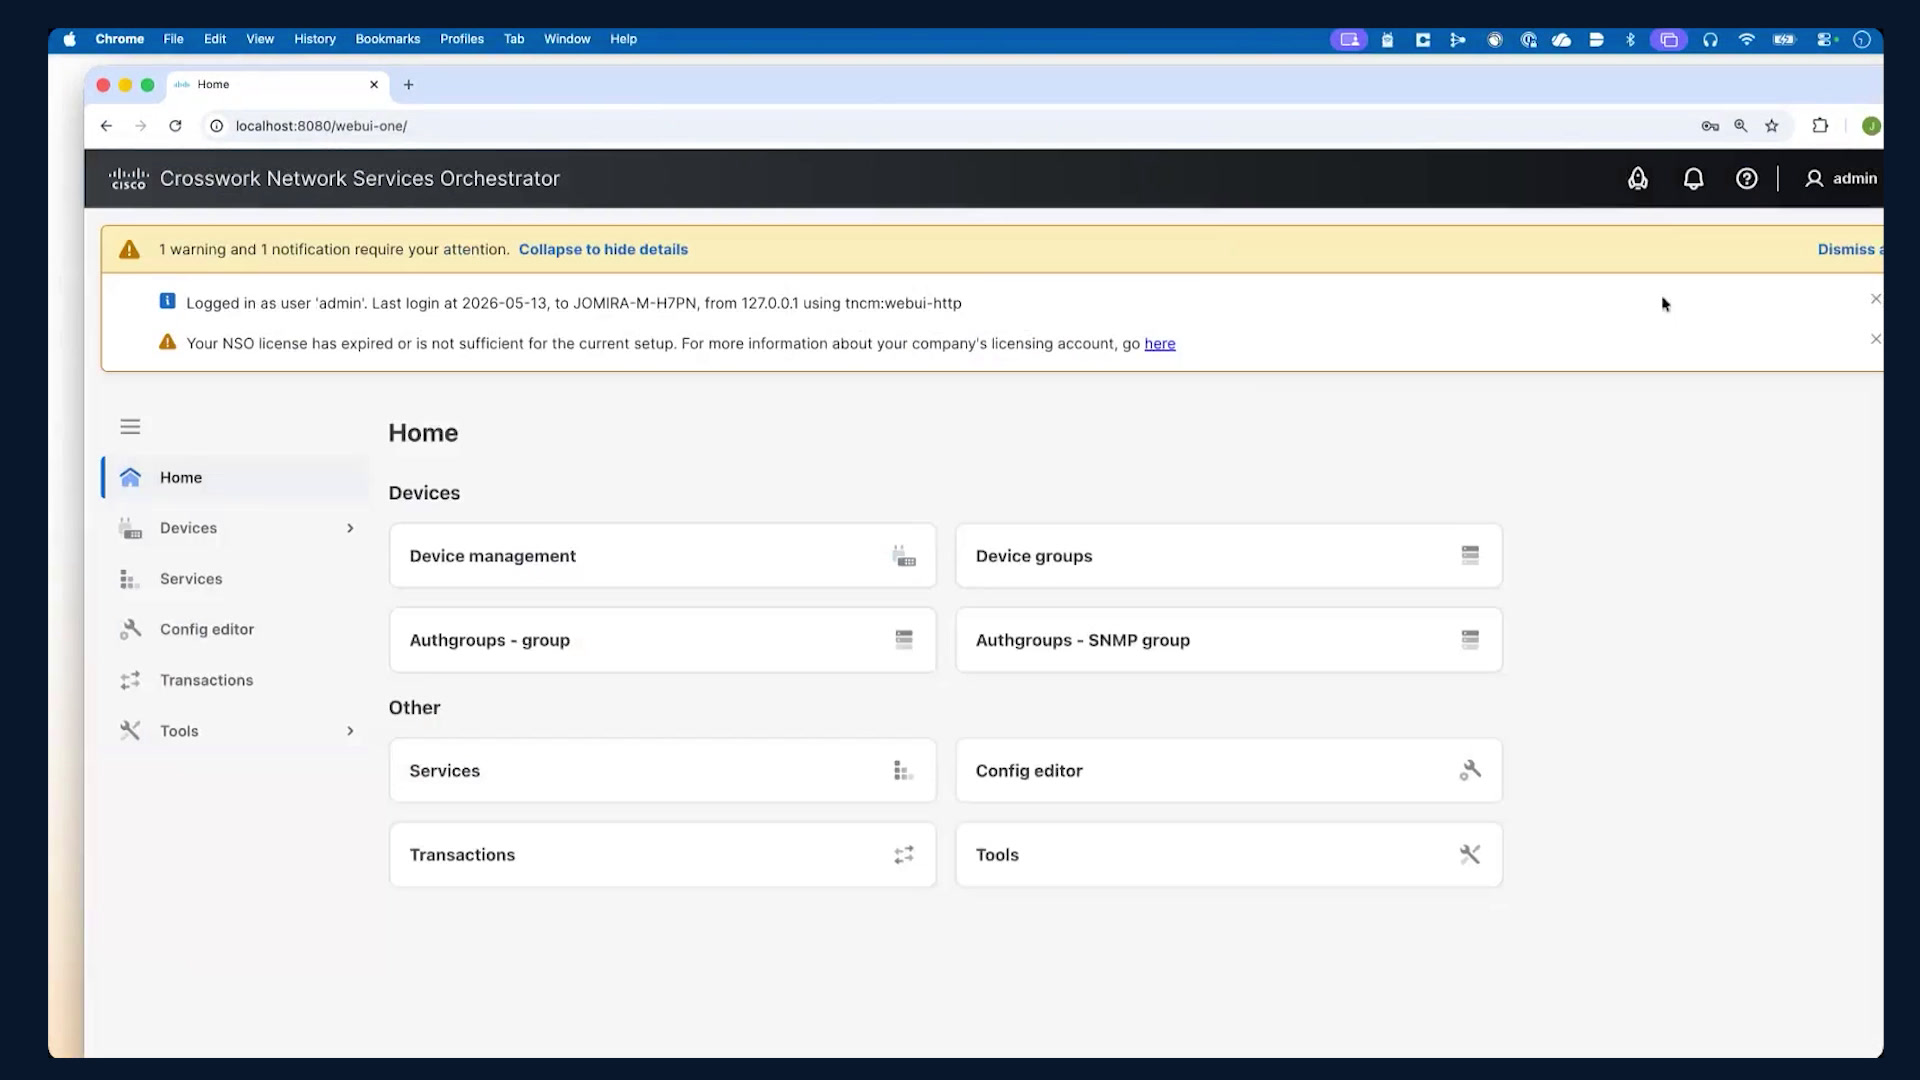
Task: Open the admin user menu
Action: (x=1841, y=178)
